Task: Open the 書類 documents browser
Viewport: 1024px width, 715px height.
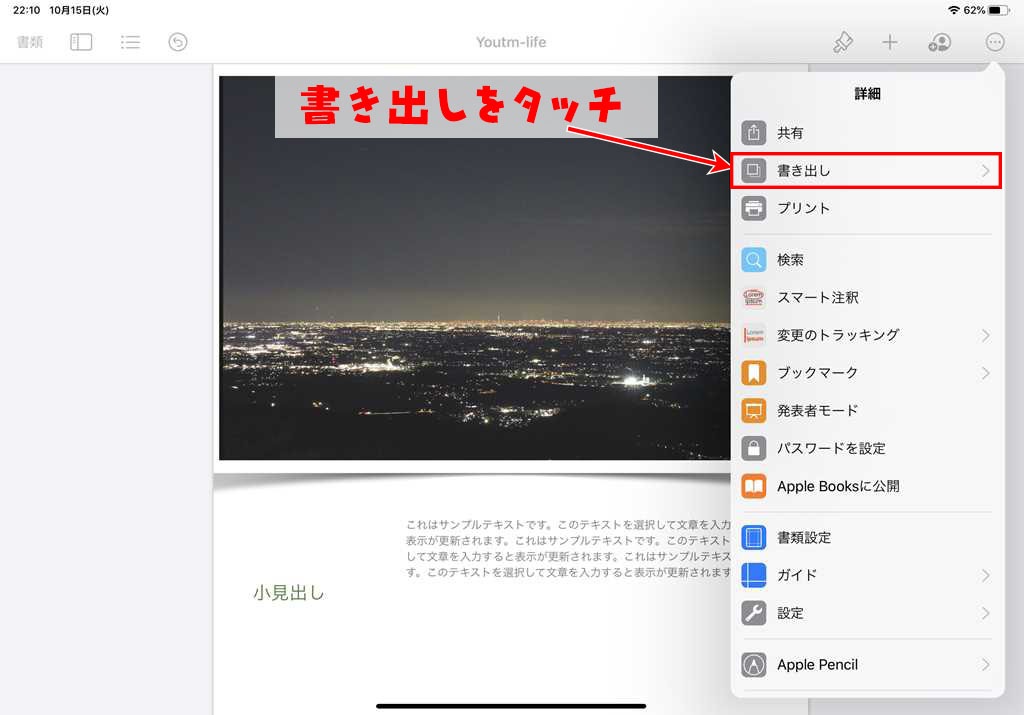Action: (29, 42)
